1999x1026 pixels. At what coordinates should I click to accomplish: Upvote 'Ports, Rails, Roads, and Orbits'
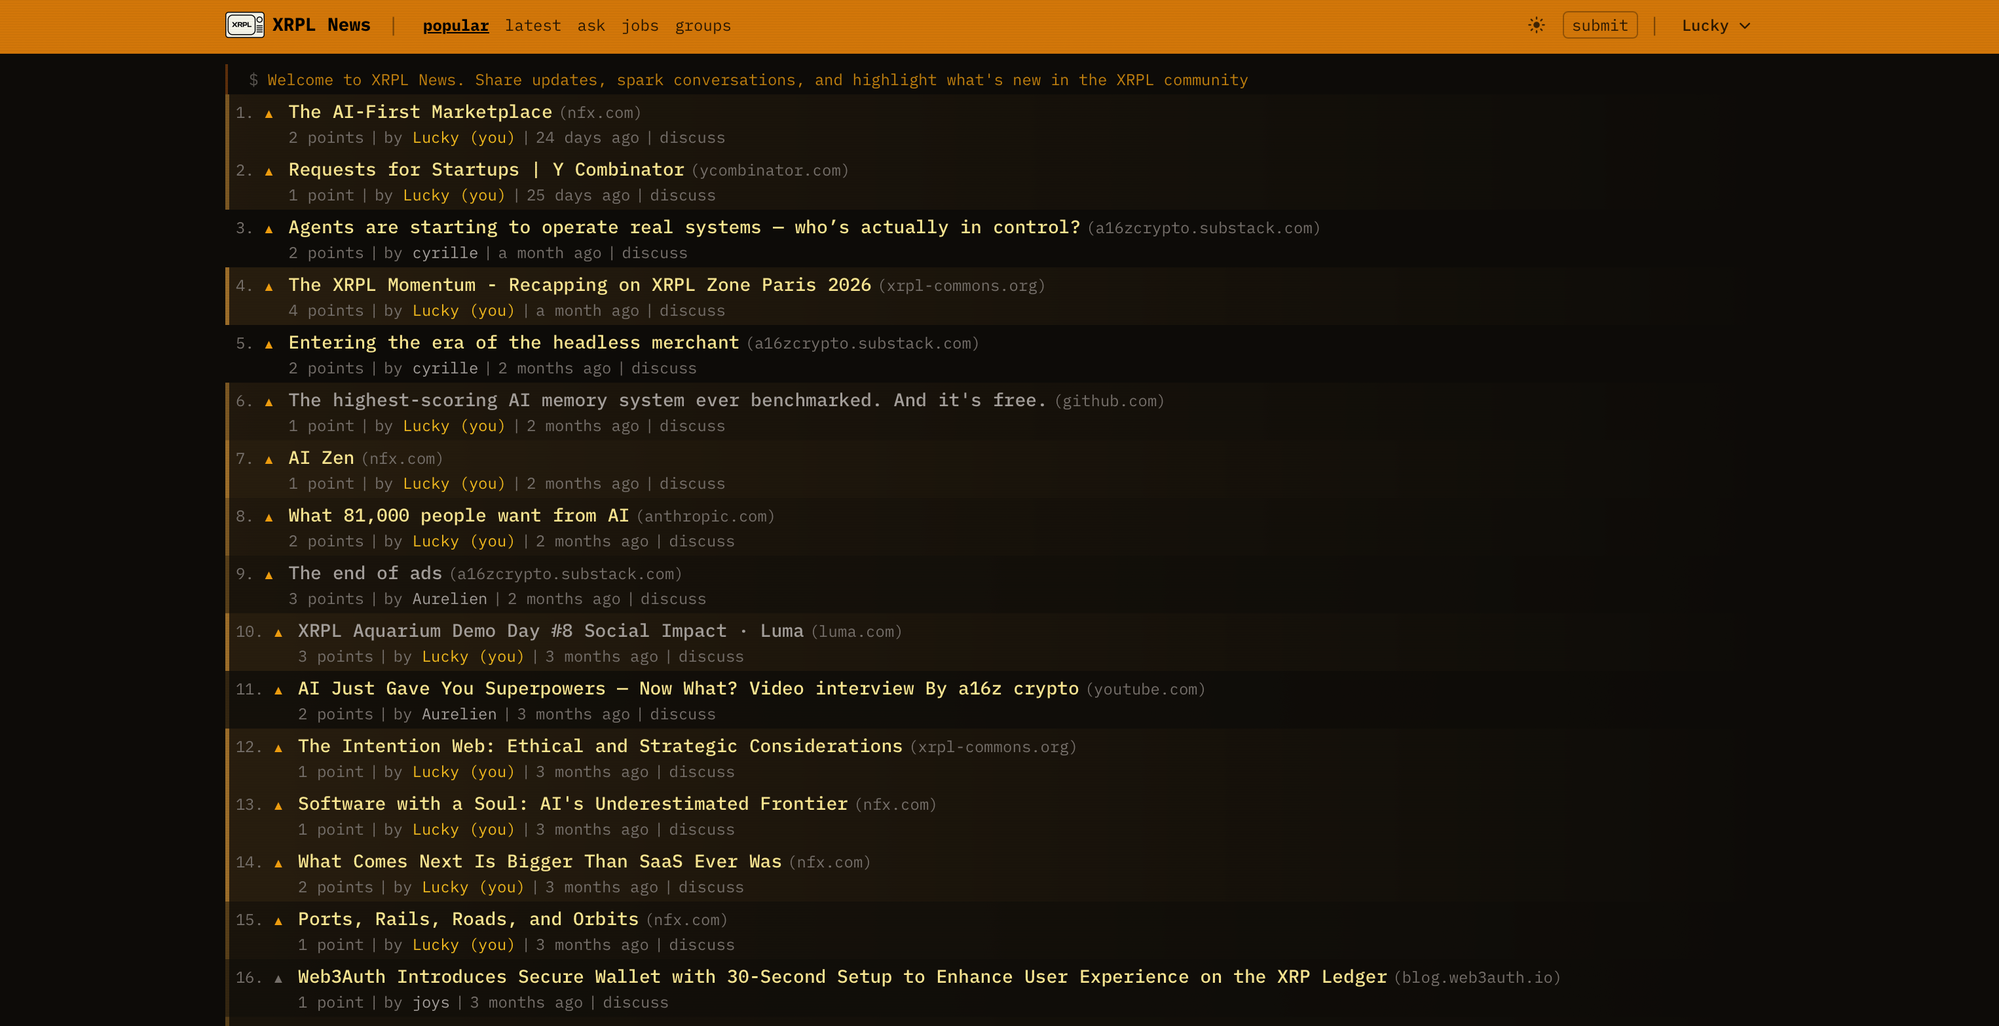(x=278, y=921)
